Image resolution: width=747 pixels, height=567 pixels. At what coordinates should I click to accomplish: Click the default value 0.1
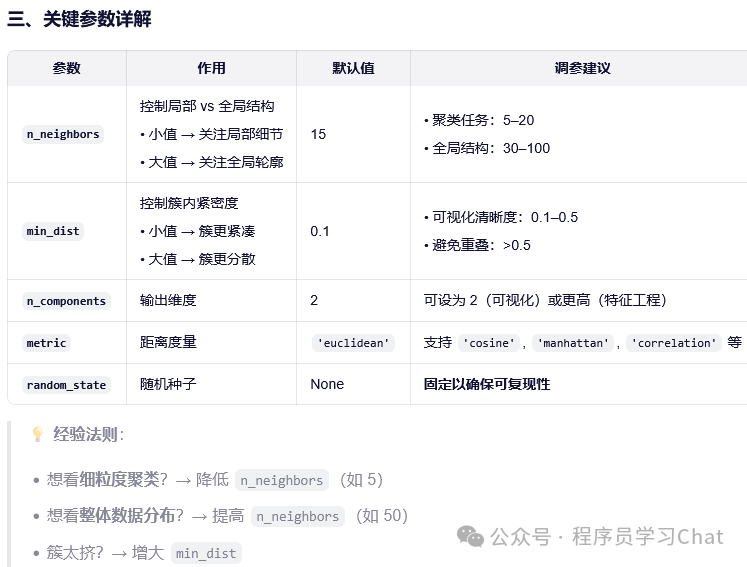(x=320, y=232)
